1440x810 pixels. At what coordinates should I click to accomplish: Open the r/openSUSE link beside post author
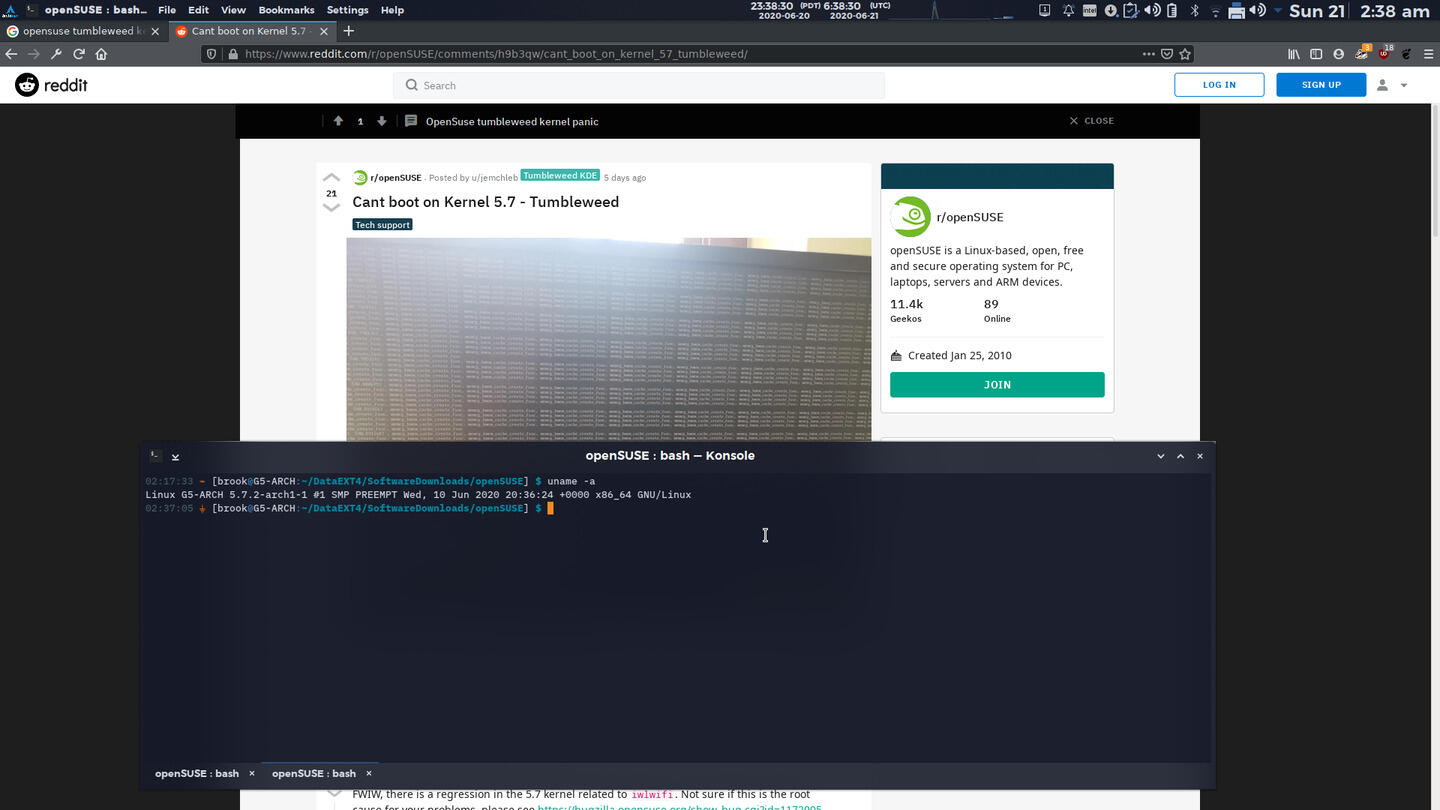pos(396,178)
